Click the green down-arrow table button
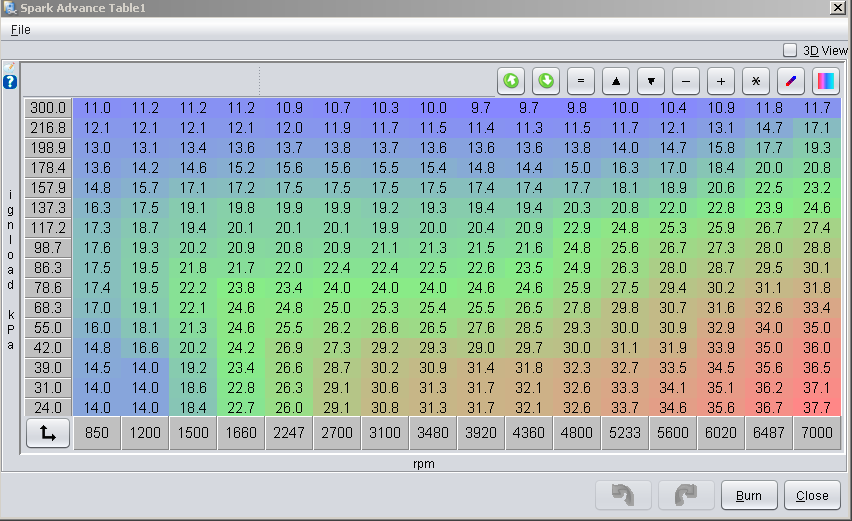Viewport: 852px width, 521px height. coord(547,80)
